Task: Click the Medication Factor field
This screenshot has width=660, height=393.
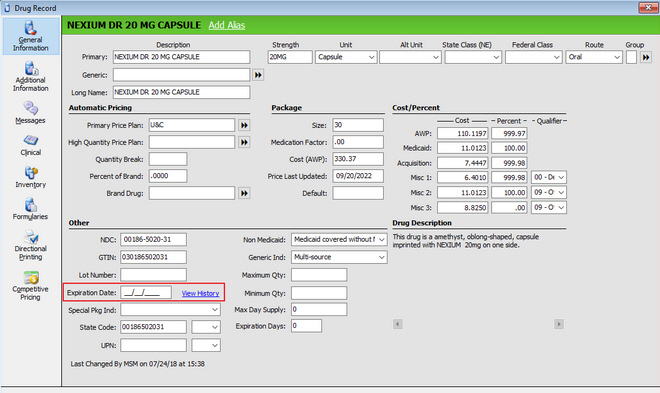Action: [358, 142]
